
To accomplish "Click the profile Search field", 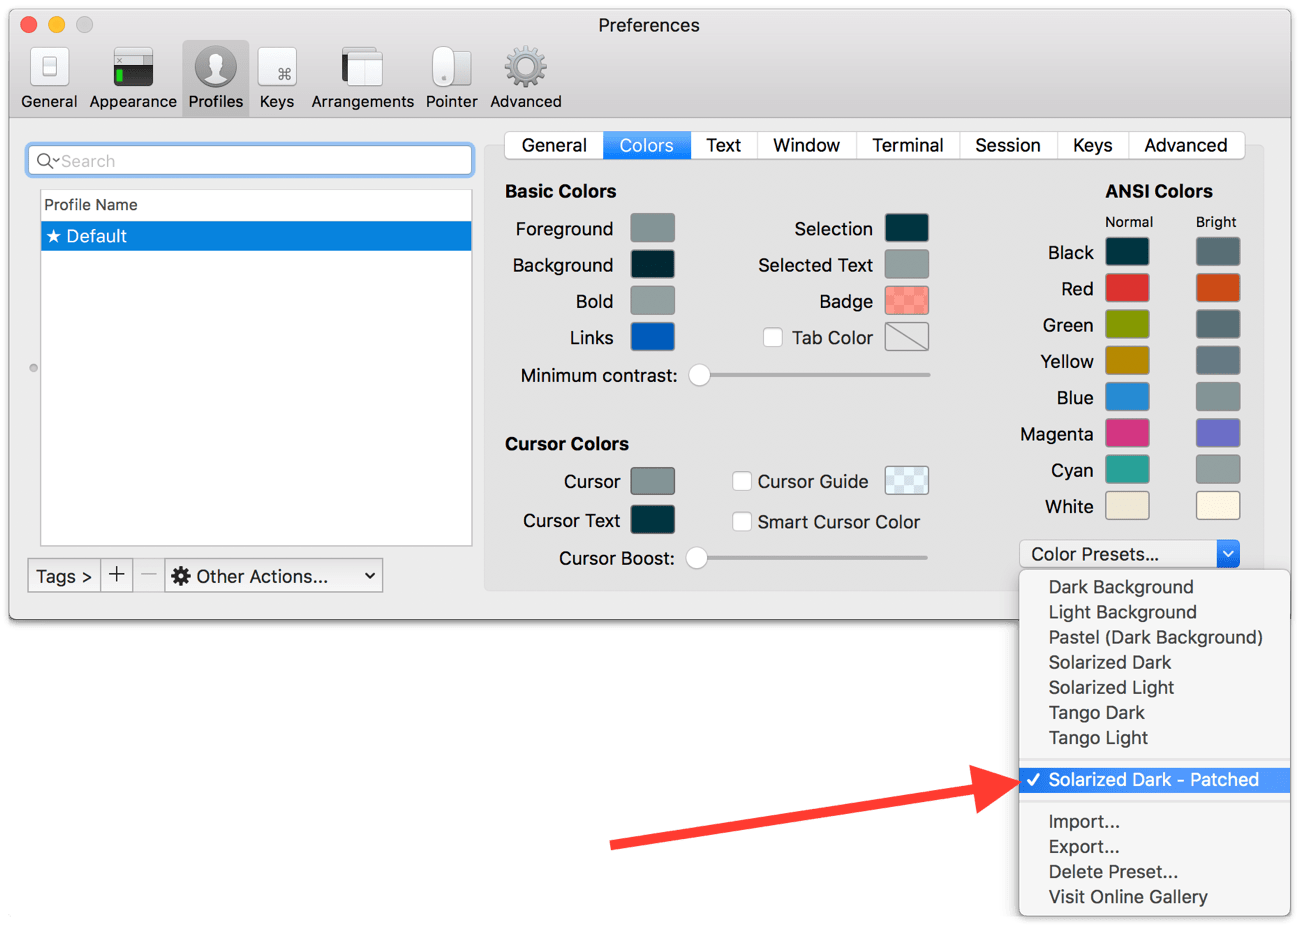I will 250,160.
